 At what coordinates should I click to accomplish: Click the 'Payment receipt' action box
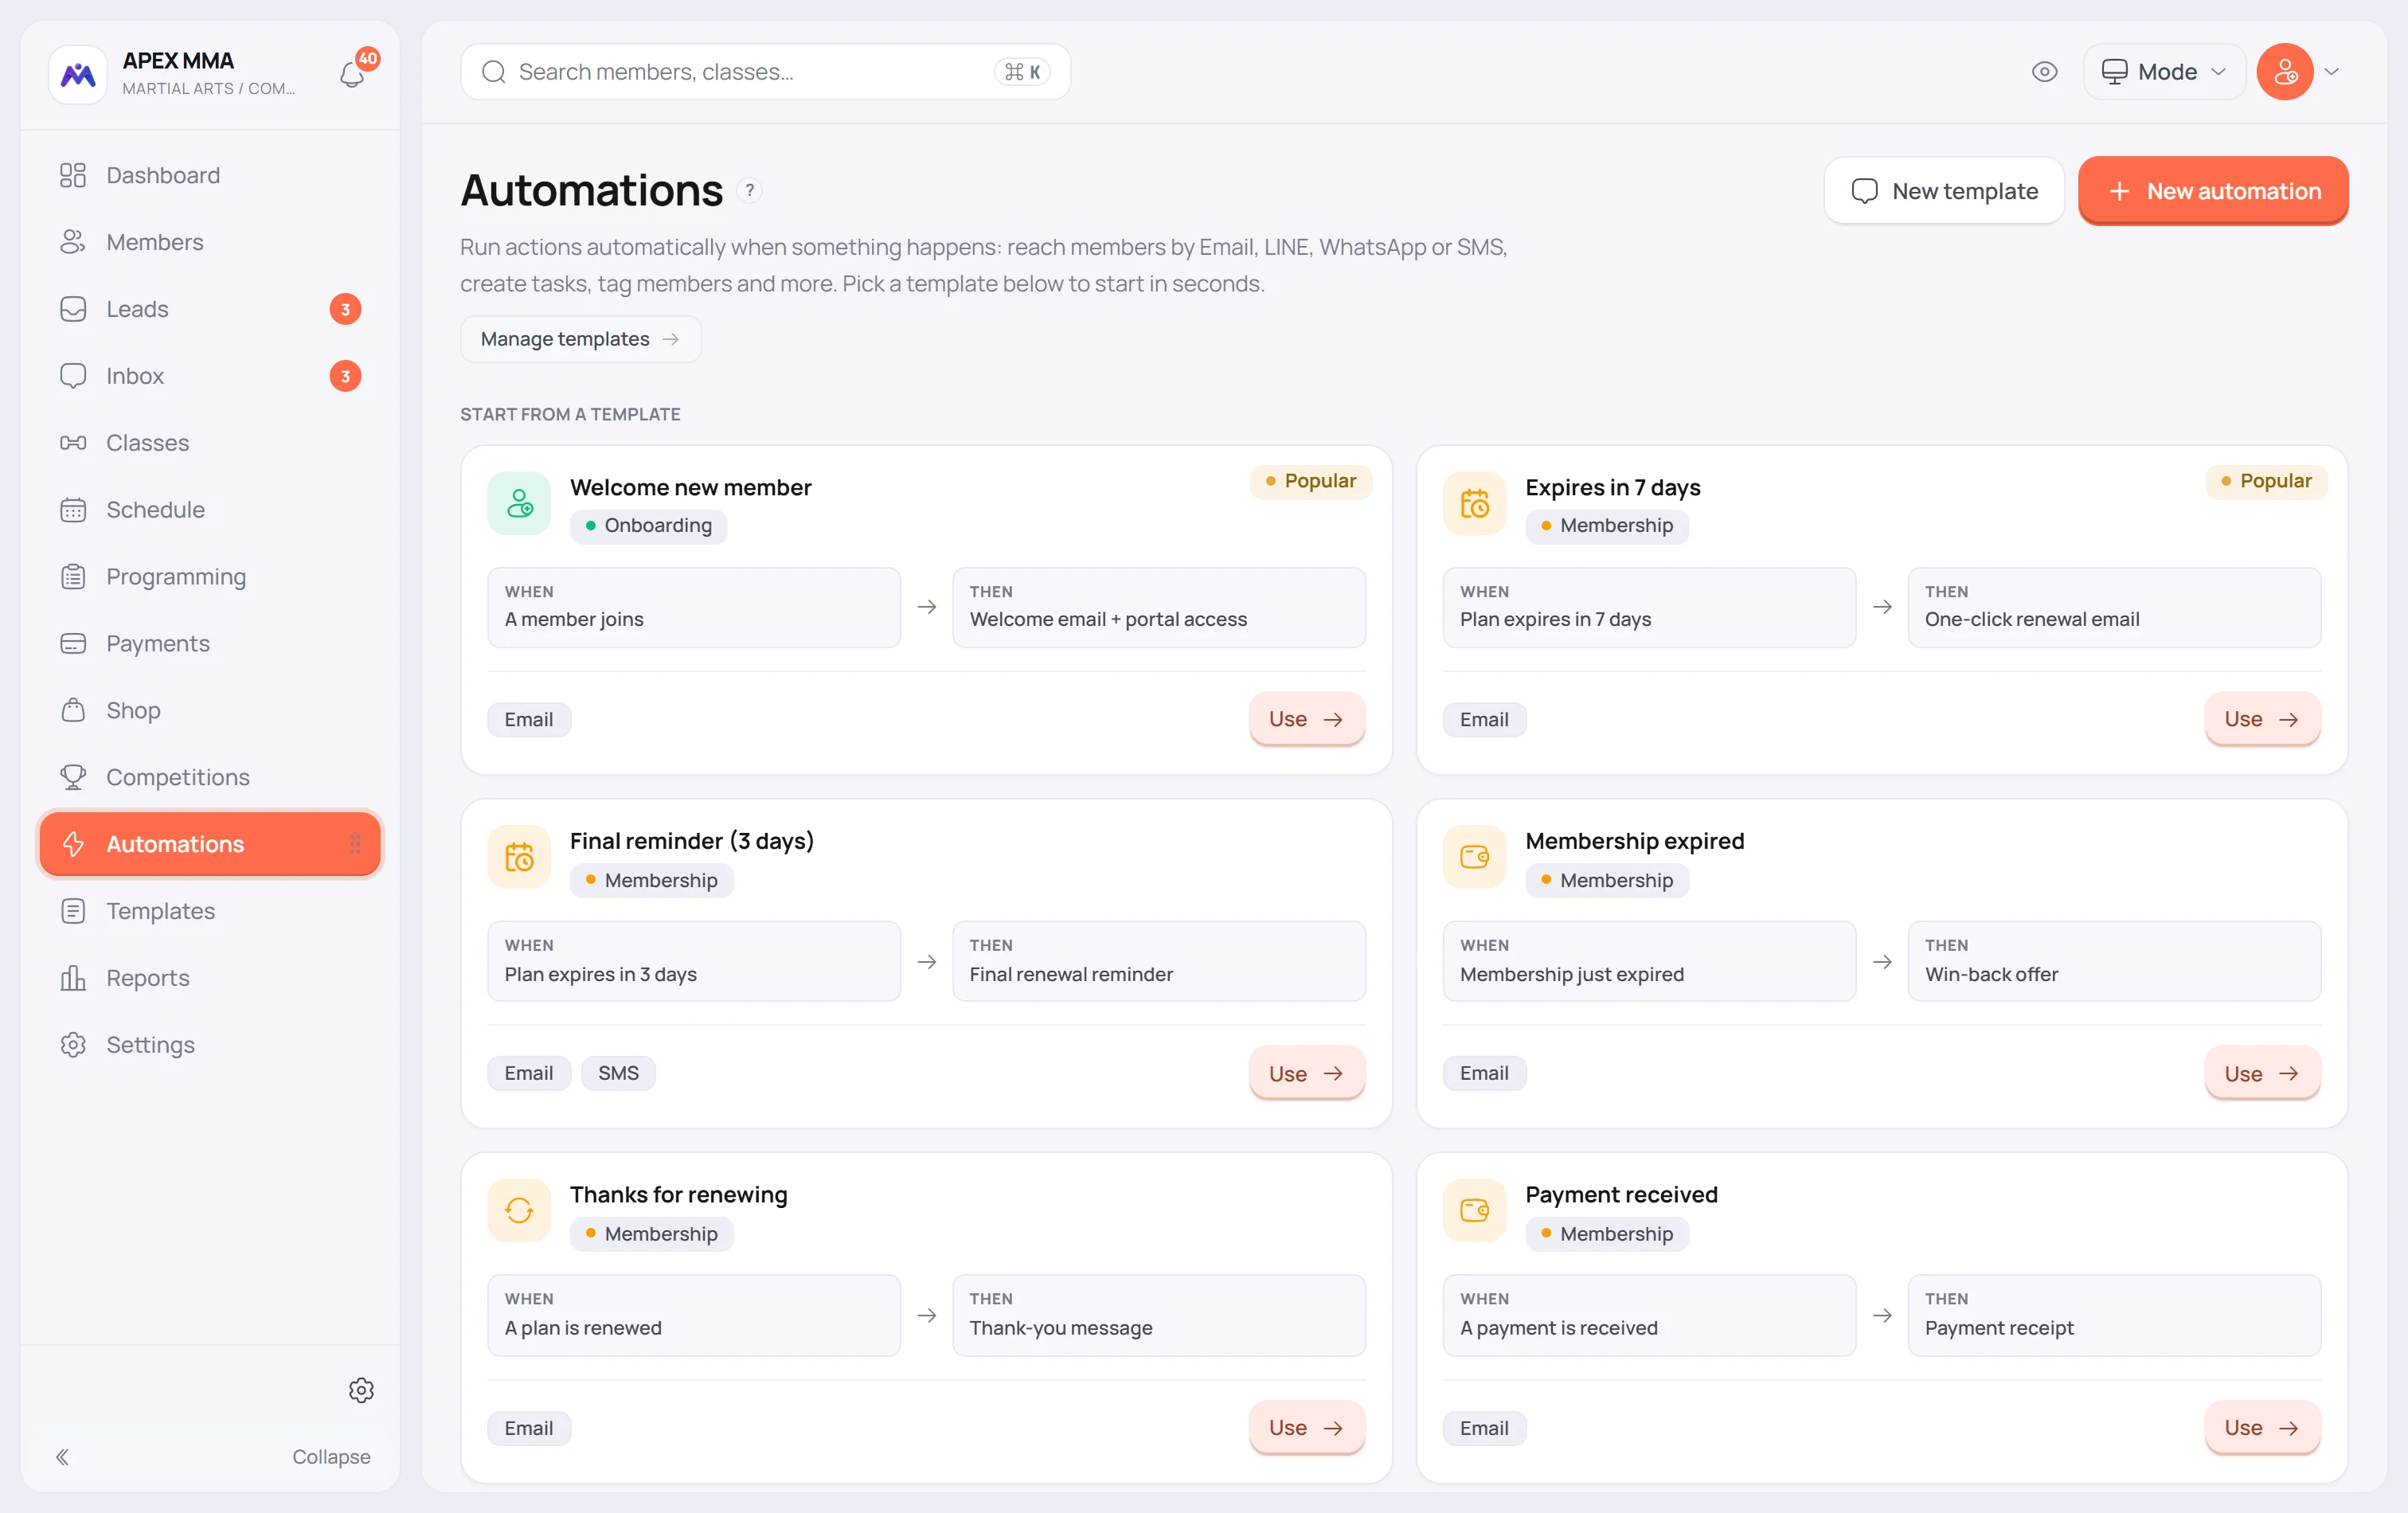pyautogui.click(x=2114, y=1315)
